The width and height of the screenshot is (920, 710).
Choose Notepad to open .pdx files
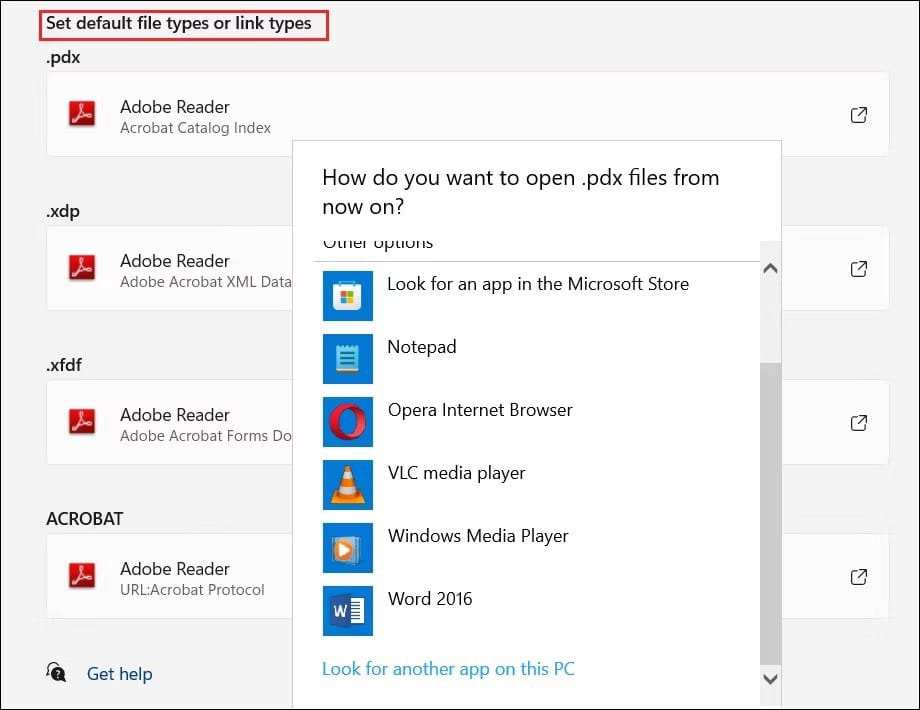421,347
